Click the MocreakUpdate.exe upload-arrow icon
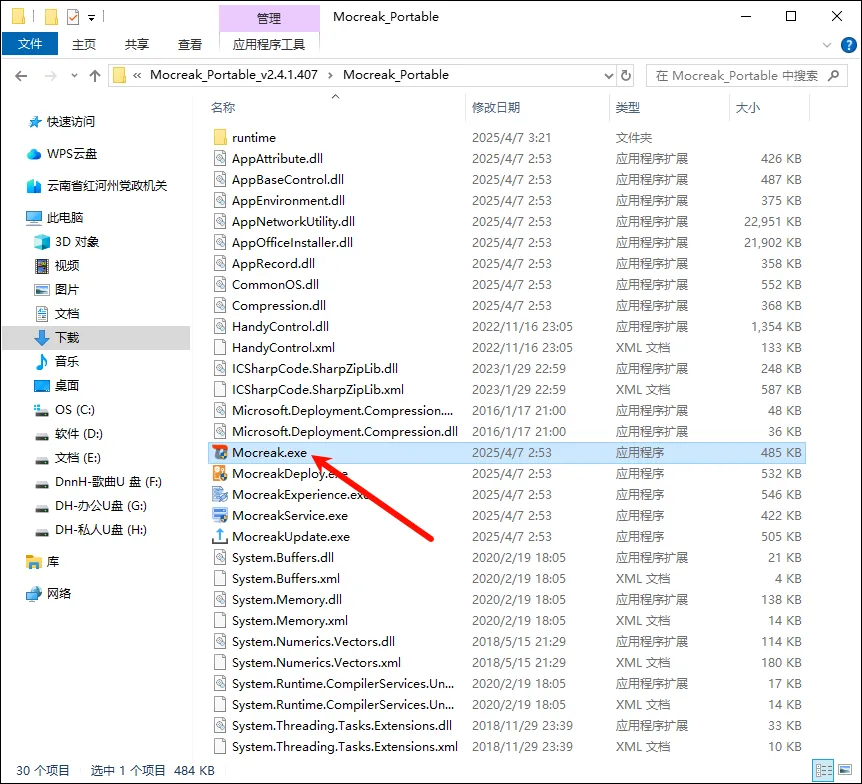Viewport: 862px width, 784px height. [220, 536]
